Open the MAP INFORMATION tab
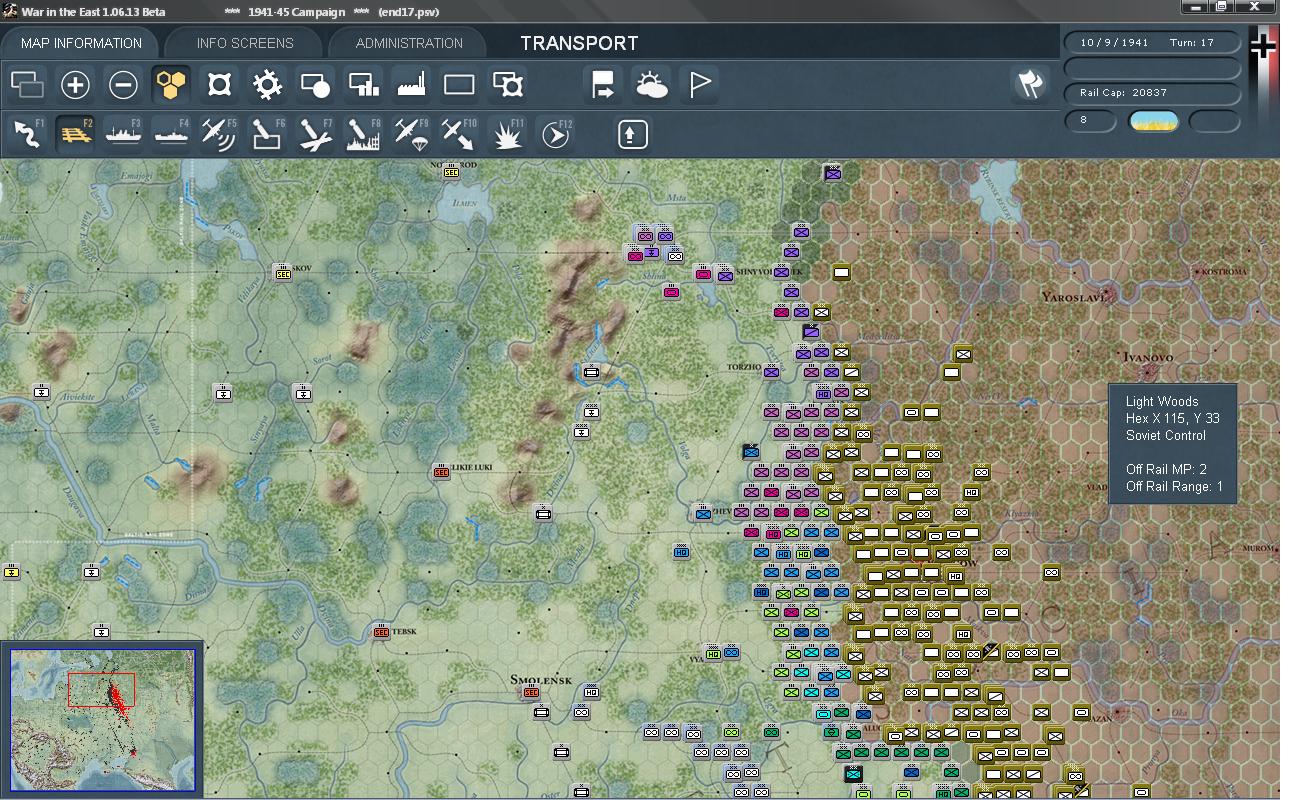Image resolution: width=1289 pixels, height=807 pixels. [x=80, y=43]
